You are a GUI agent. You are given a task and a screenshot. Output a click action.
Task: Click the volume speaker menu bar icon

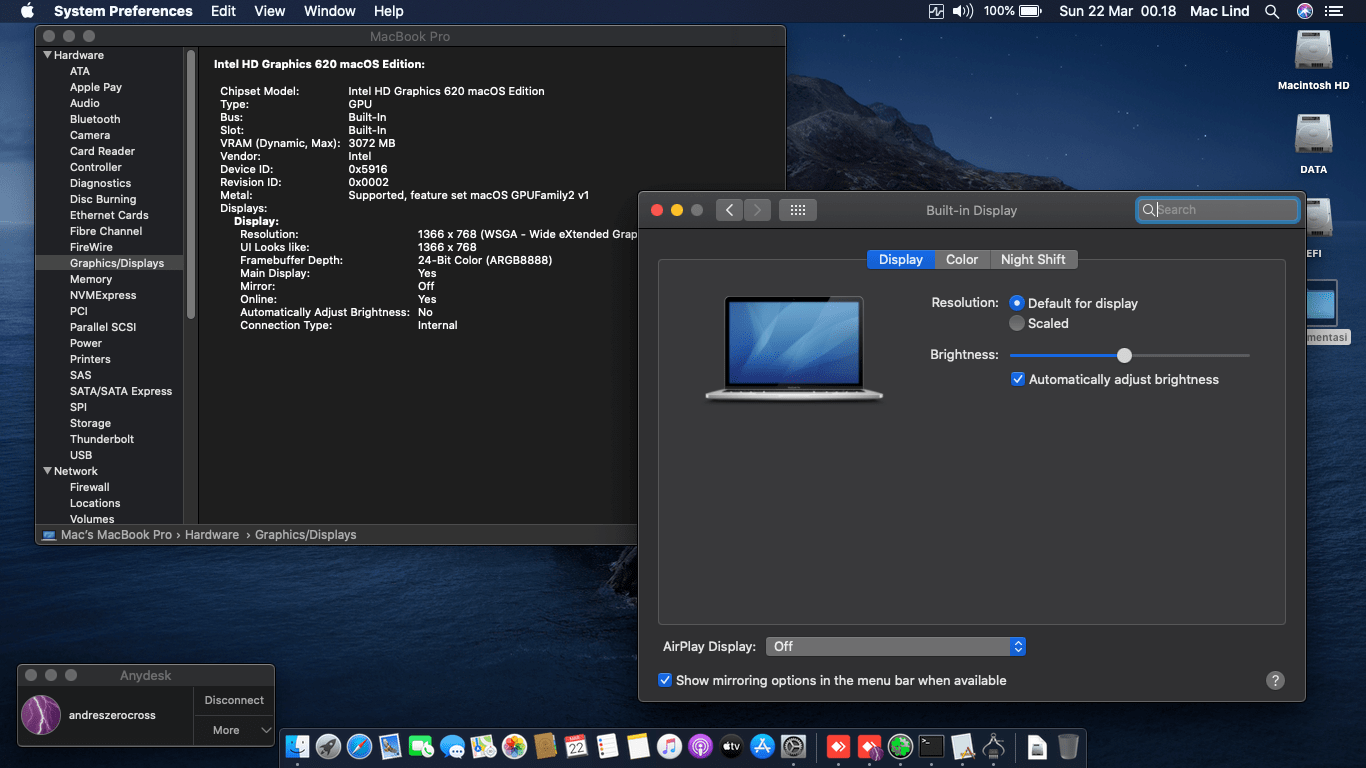pyautogui.click(x=963, y=11)
